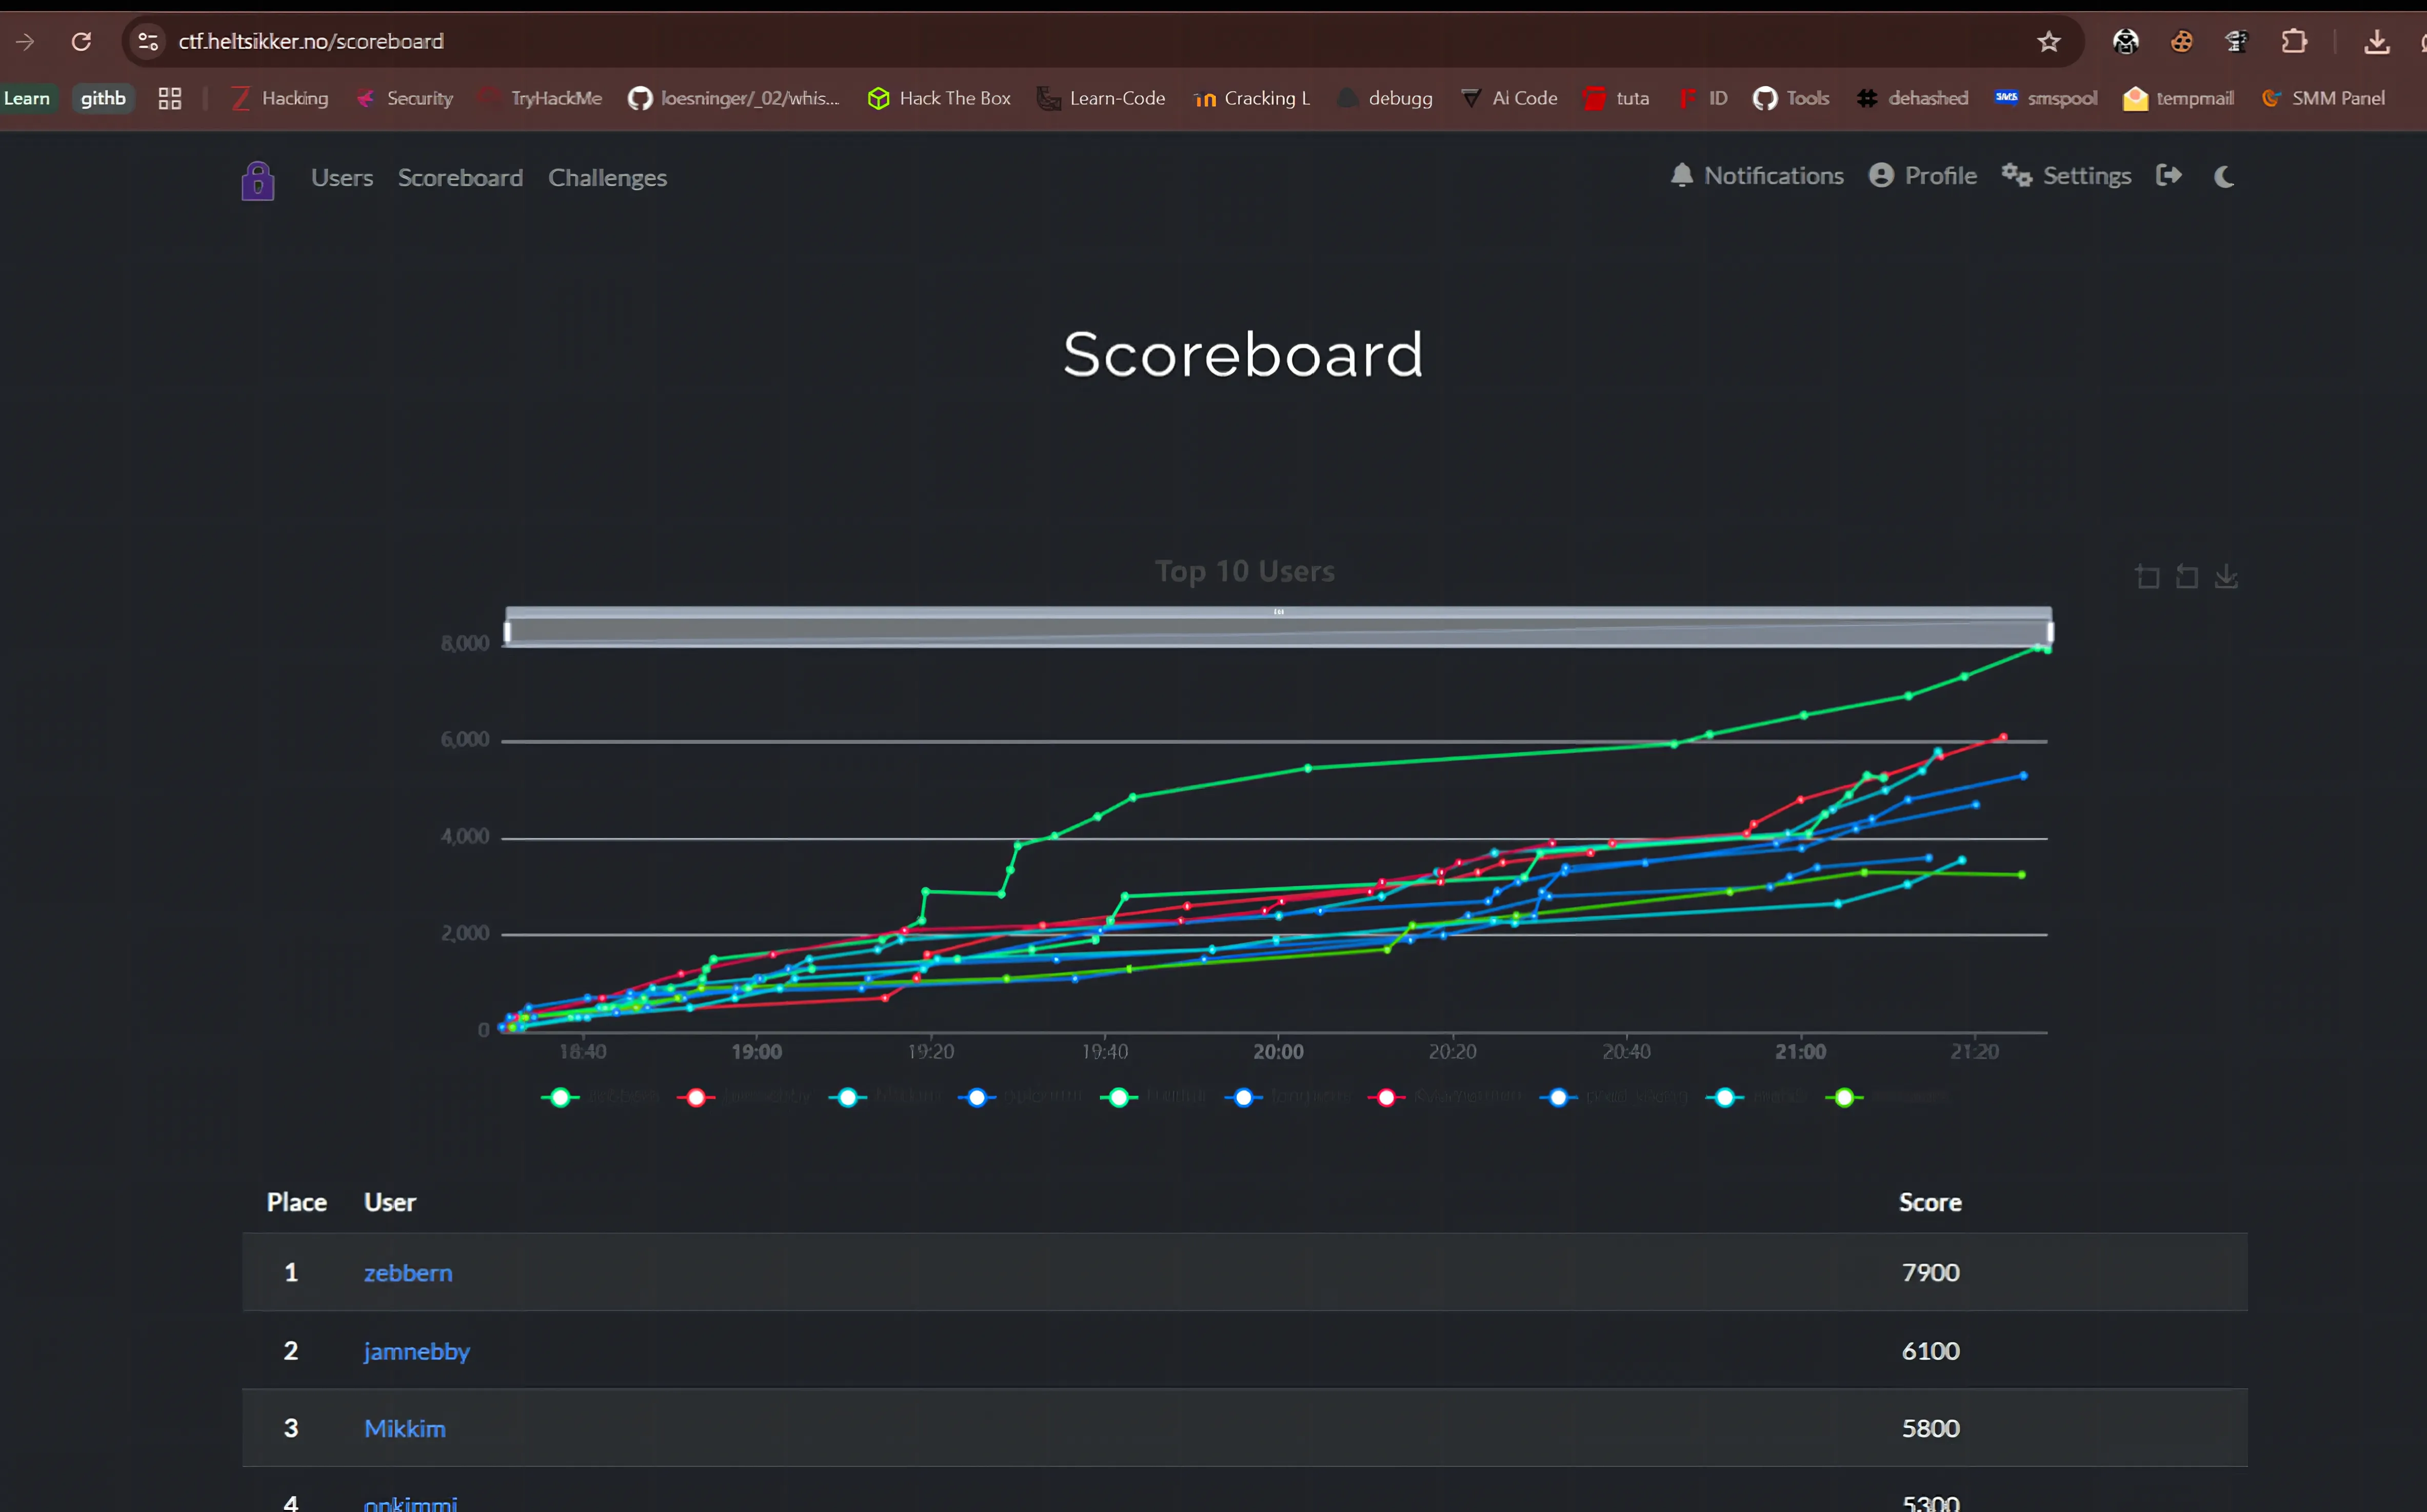Open the browser Extensions puzzle menu
The image size is (2427, 1512).
[x=2295, y=41]
